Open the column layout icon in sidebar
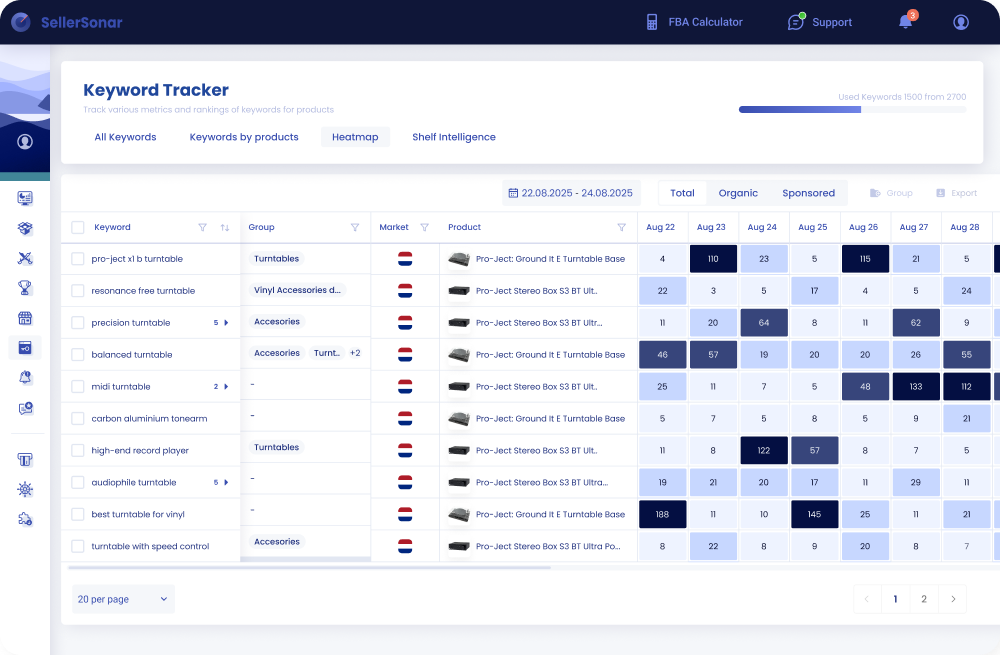The image size is (1000, 655). [x=25, y=460]
